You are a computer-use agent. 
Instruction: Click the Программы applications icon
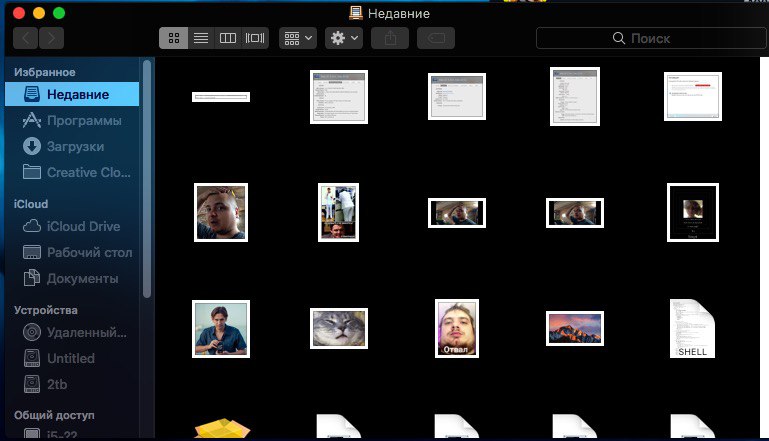tap(32, 120)
